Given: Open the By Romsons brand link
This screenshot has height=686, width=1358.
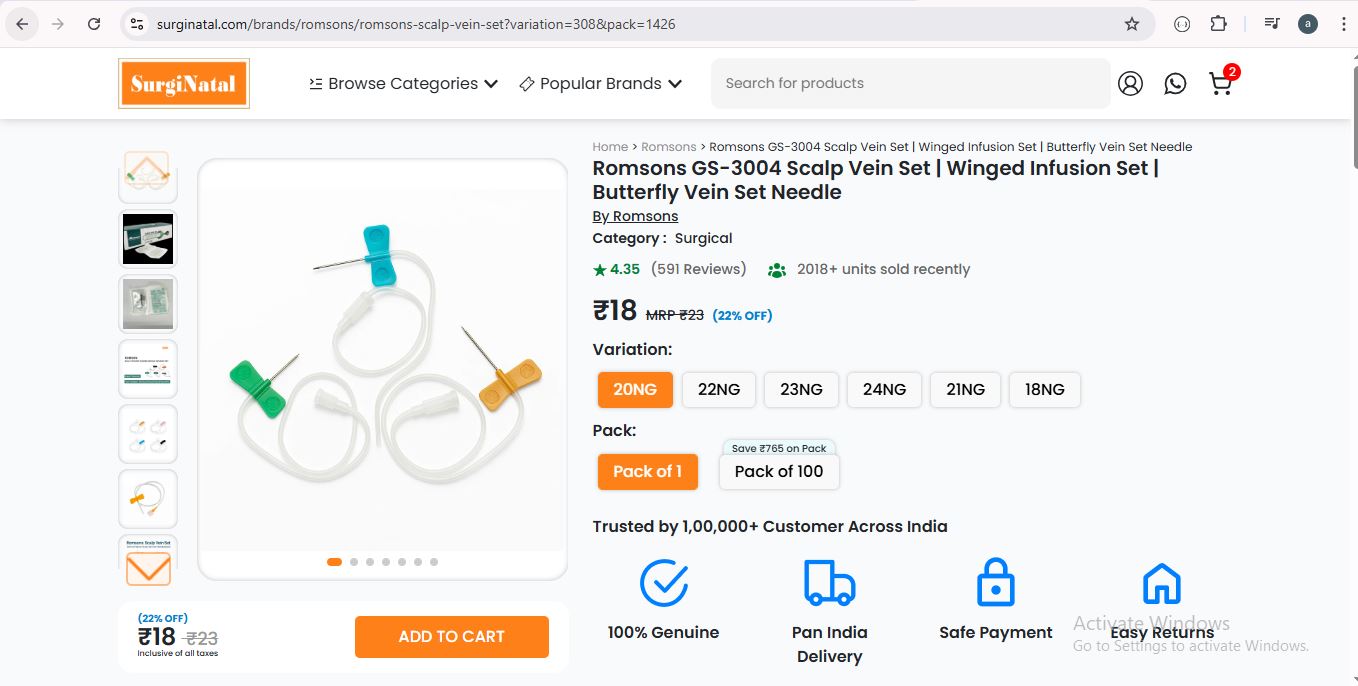Looking at the screenshot, I should (635, 216).
